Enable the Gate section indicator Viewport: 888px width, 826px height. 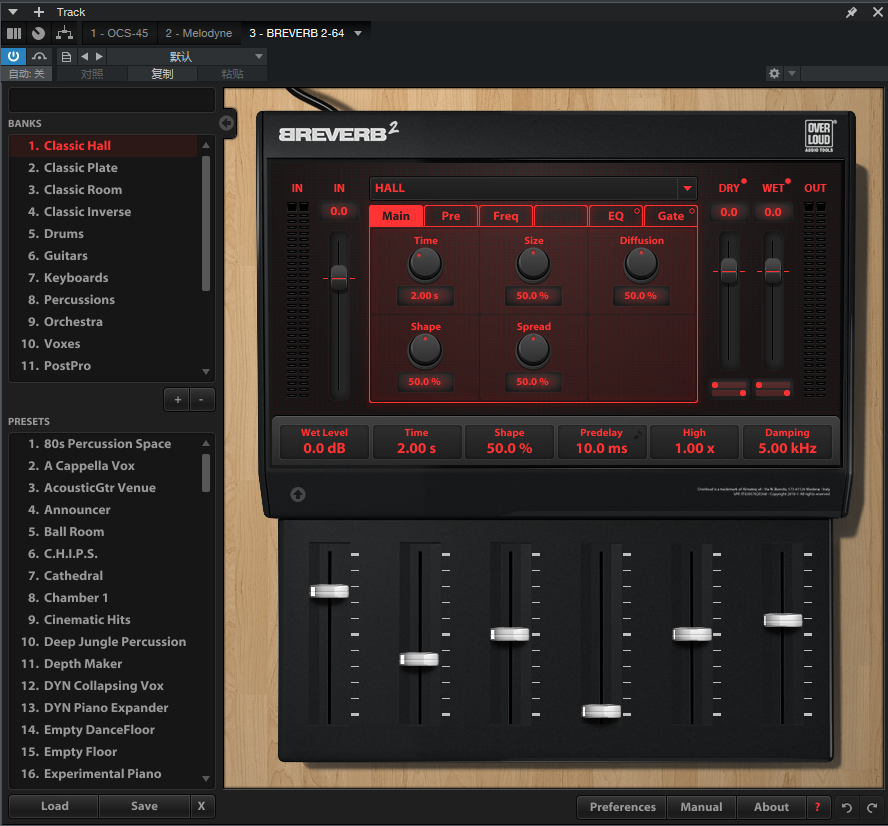pyautogui.click(x=692, y=211)
